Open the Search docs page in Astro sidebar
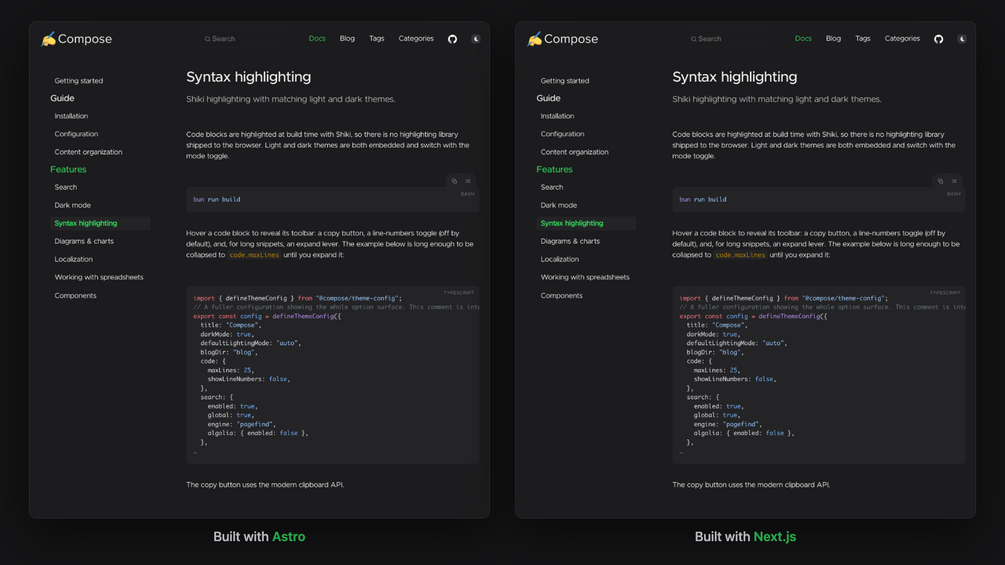 [65, 187]
